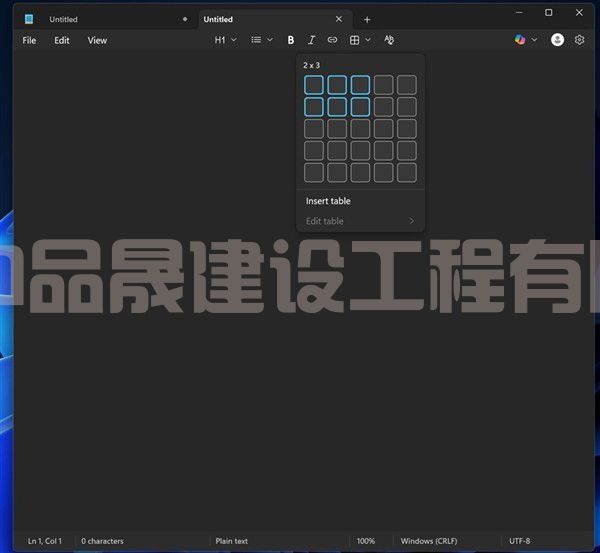Viewport: 600px width, 553px height.
Task: Click the 0 characters count in the status bar
Action: [x=102, y=541]
